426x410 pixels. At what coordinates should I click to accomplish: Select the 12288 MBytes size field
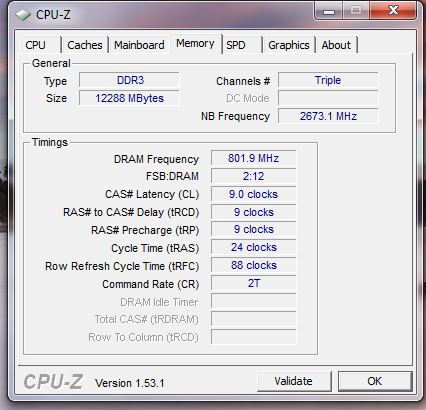tap(129, 98)
